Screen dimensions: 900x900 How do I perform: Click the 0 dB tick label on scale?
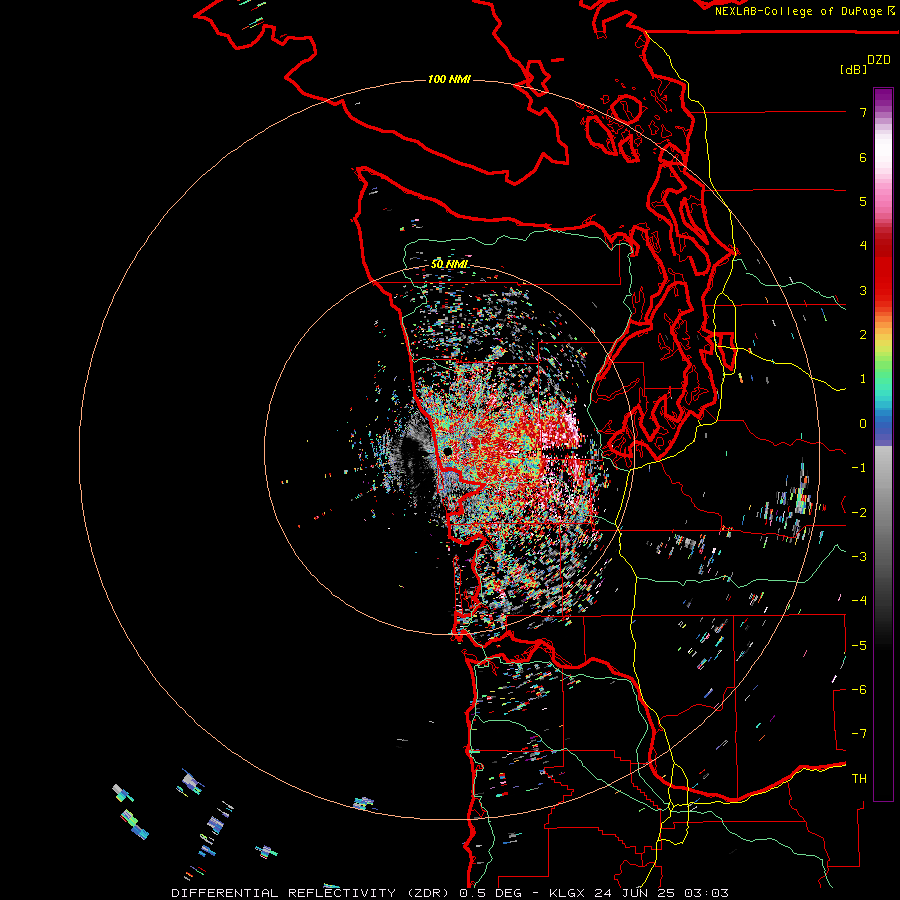pos(863,424)
